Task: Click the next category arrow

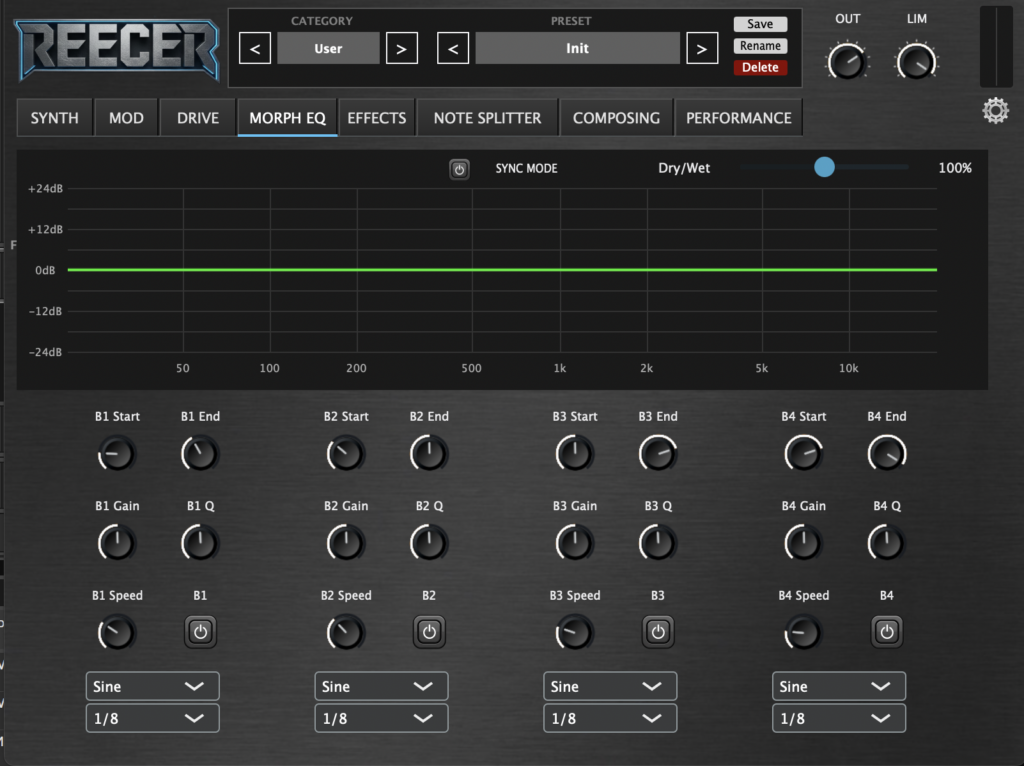Action: click(401, 48)
